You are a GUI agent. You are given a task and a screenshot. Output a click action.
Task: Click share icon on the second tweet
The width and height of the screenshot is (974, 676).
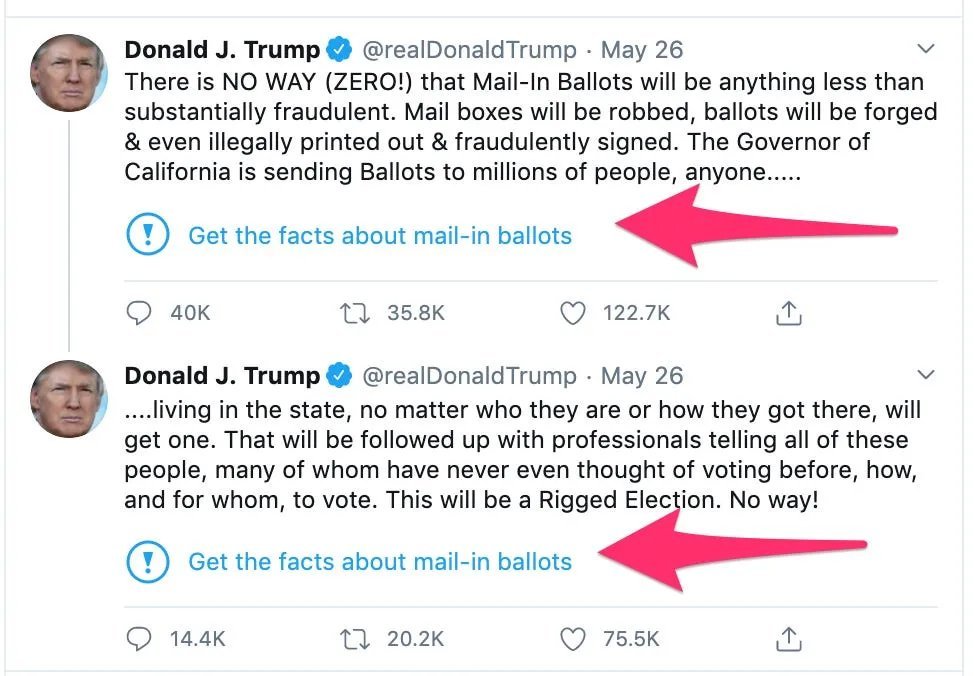789,638
